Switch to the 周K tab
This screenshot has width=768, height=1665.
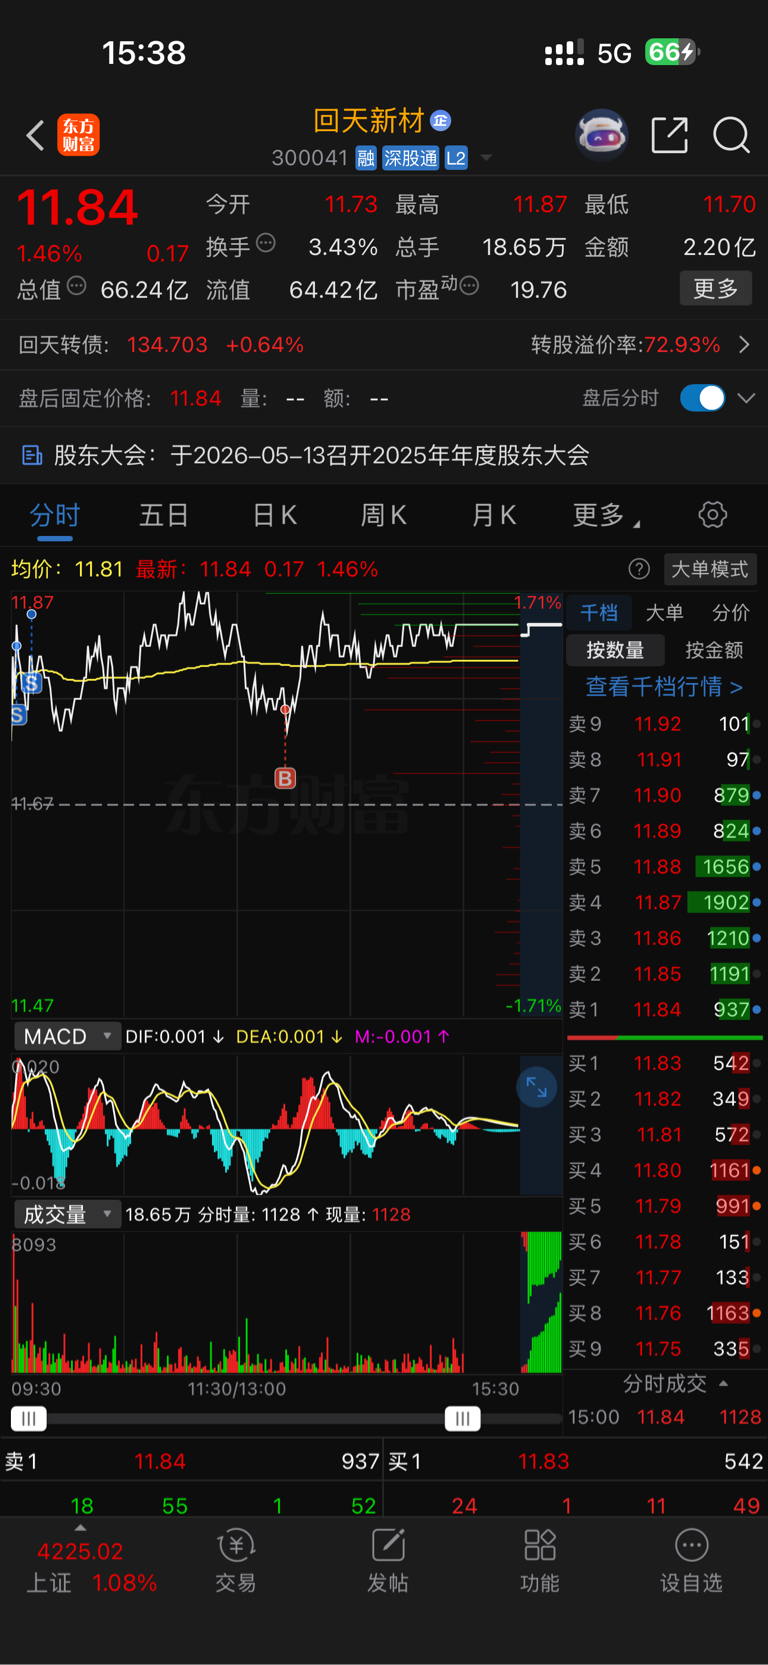coord(383,516)
